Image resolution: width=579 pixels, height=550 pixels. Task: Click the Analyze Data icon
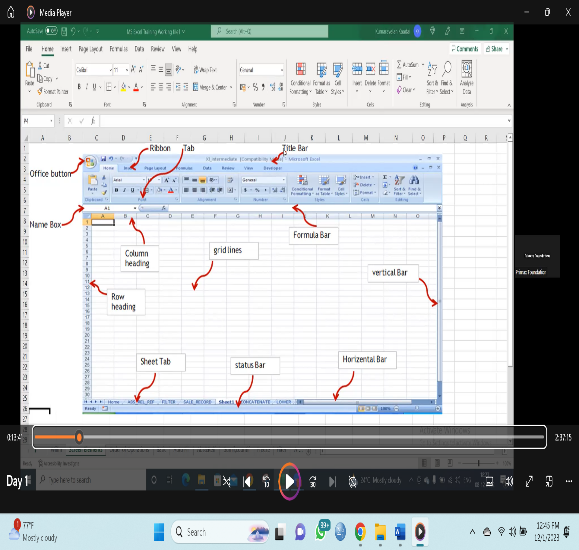click(x=467, y=69)
